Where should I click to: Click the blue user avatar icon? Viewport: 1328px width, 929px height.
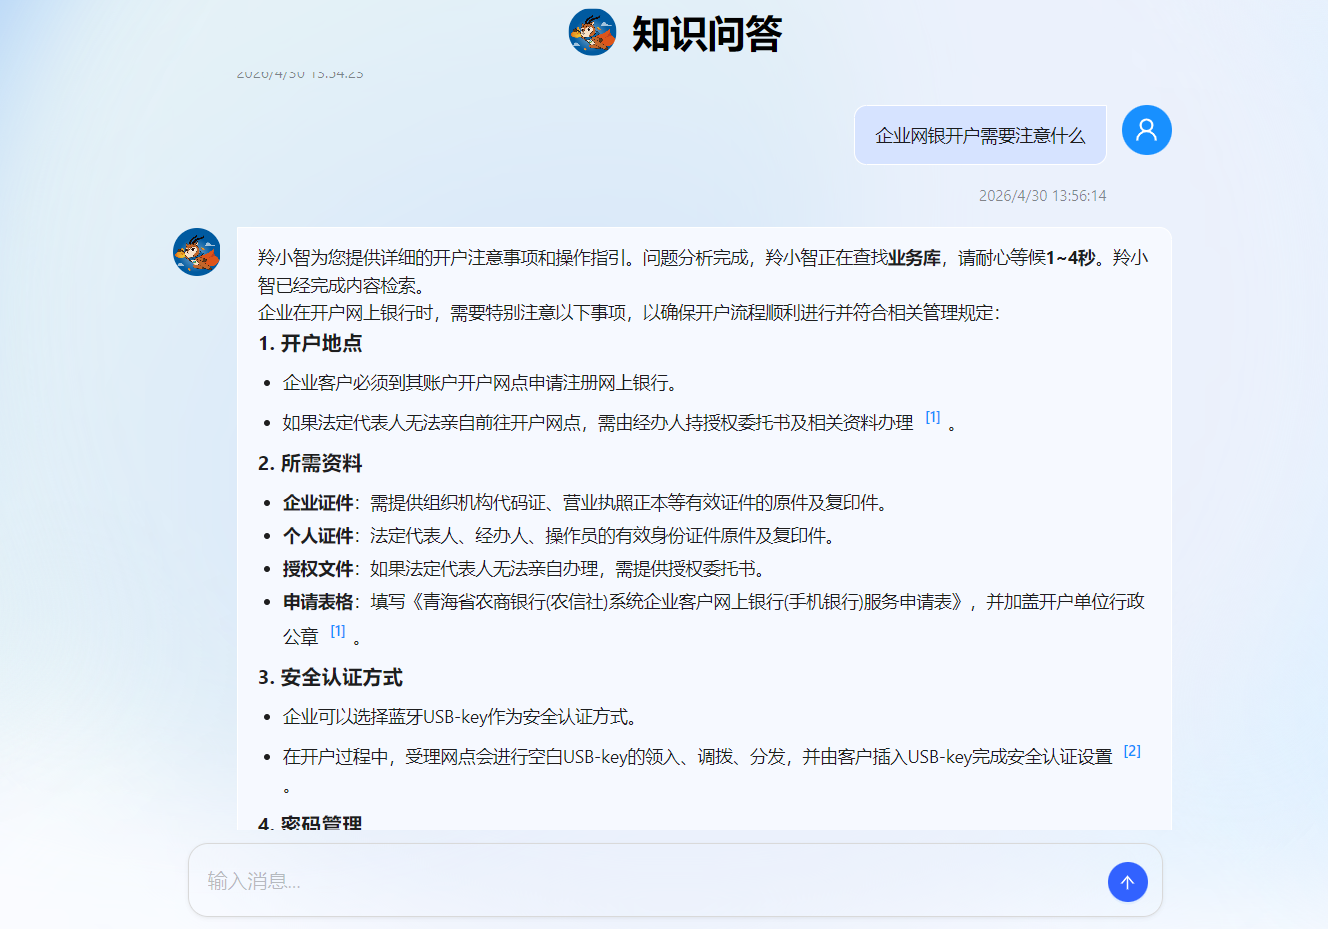(1146, 130)
